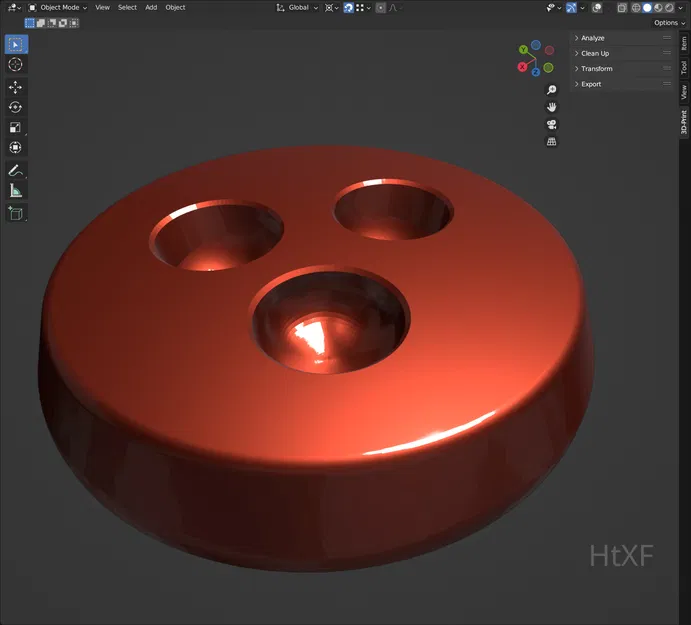
Task: Open the View menu
Action: (x=102, y=7)
